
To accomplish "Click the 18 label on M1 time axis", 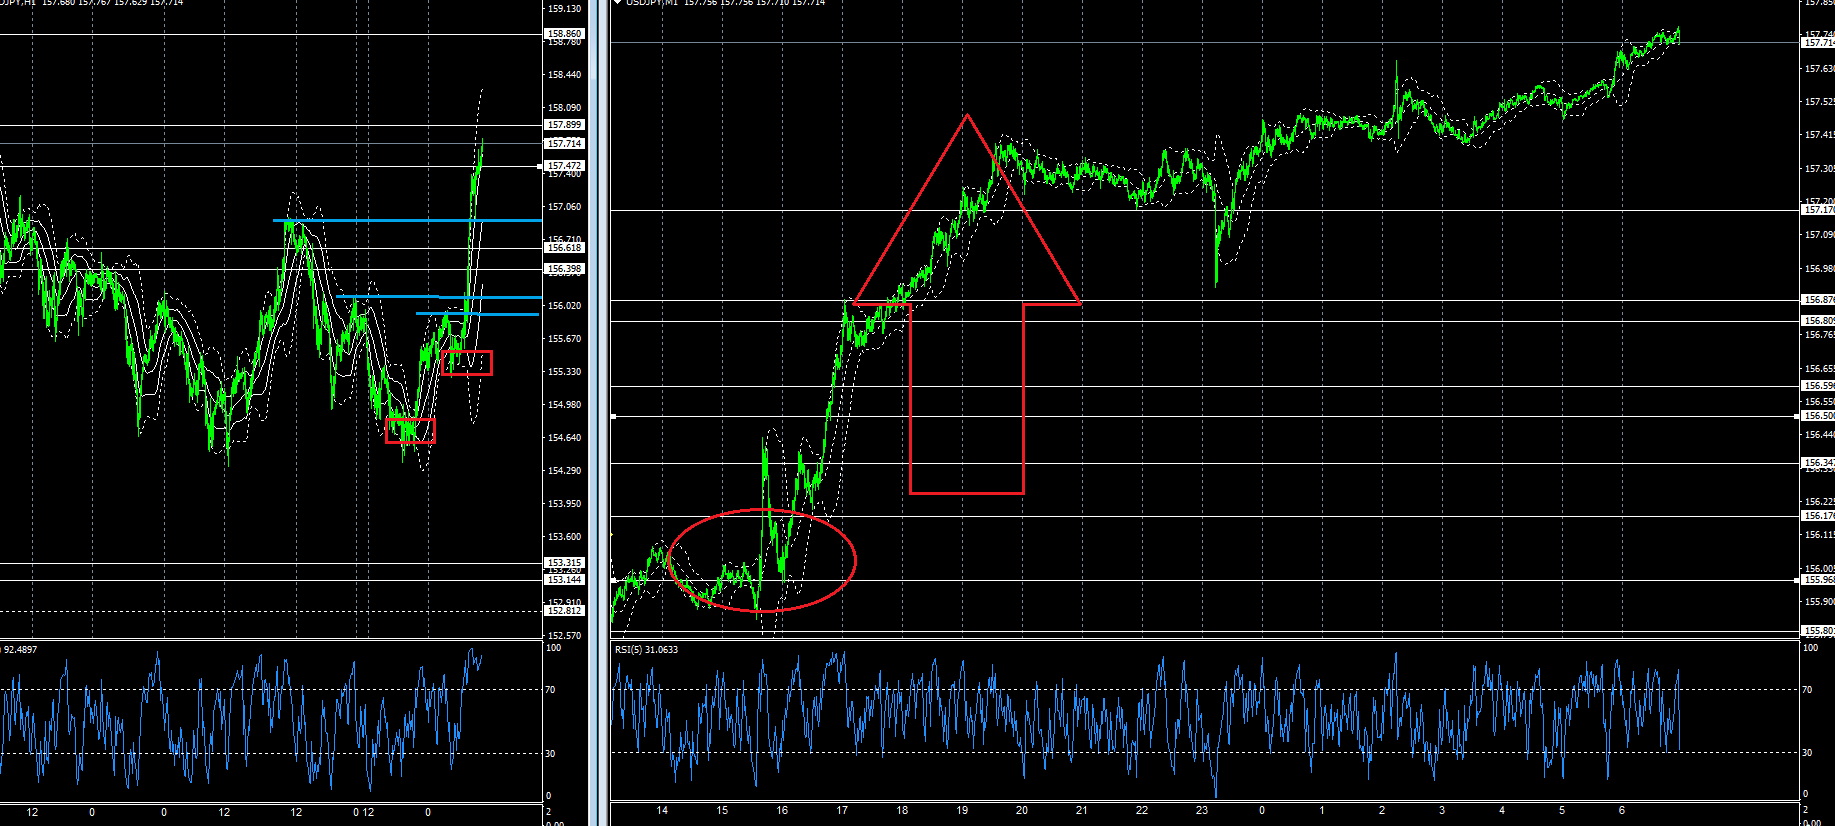I will (x=902, y=811).
